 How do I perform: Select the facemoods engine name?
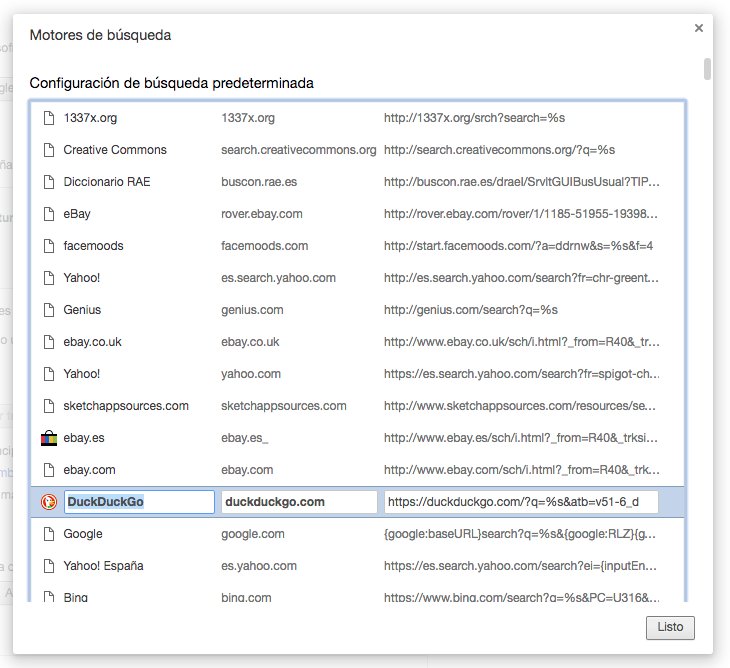(94, 246)
